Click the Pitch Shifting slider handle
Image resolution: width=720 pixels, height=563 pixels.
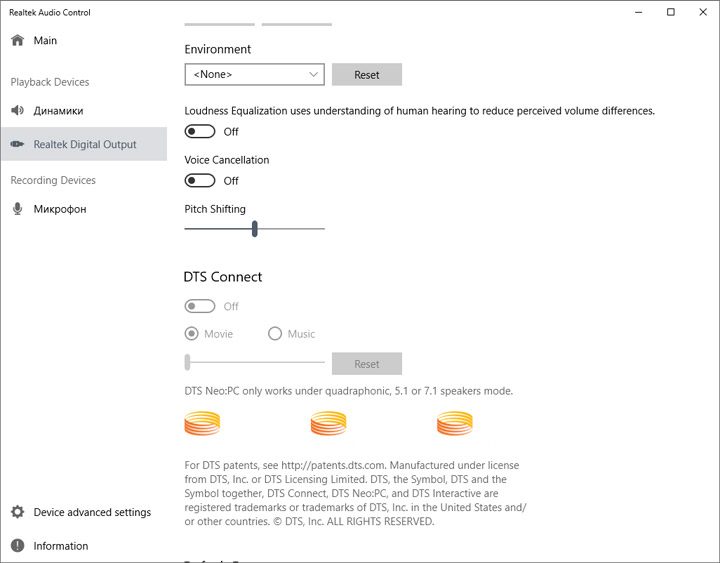[254, 228]
